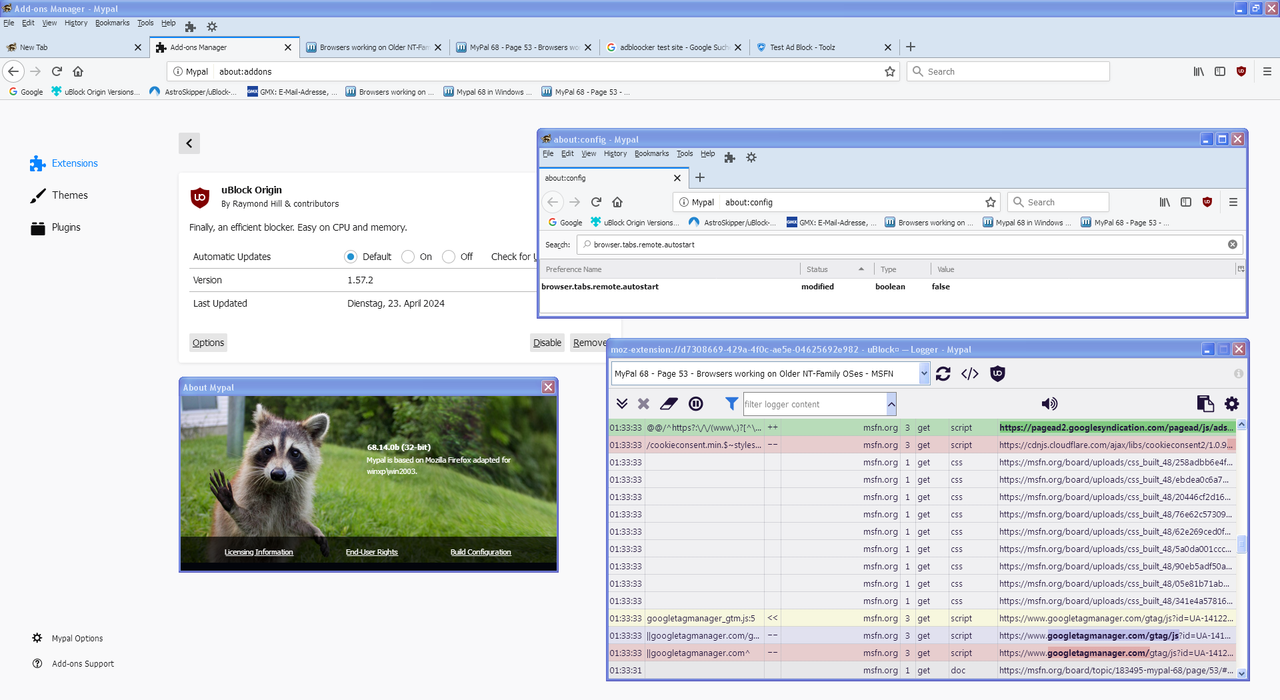This screenshot has width=1280, height=700.
Task: Bookmark about:addons with the star icon
Action: click(x=889, y=71)
